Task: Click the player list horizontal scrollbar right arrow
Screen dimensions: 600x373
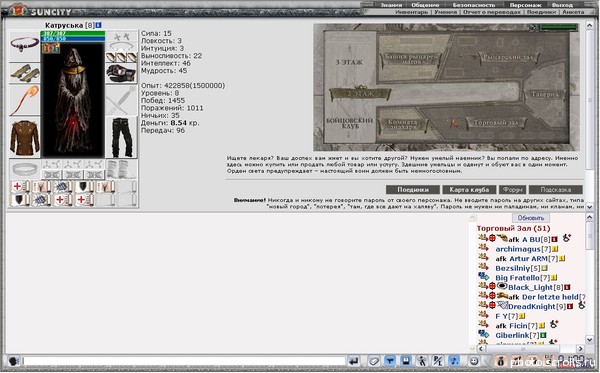Action: pos(580,349)
